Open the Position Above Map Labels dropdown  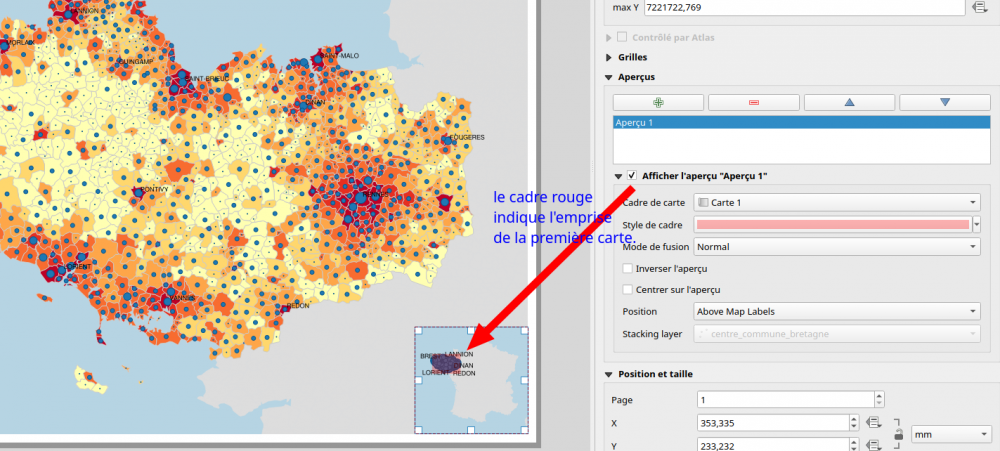(x=836, y=311)
